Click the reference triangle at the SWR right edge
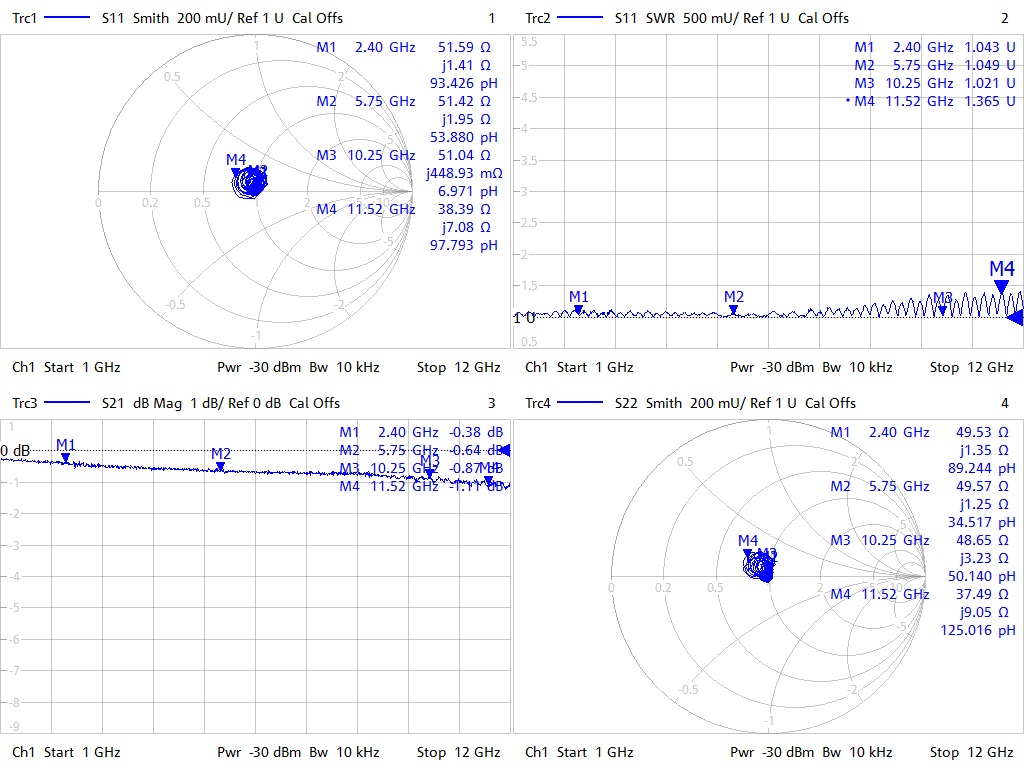This screenshot has height=768, width=1024. (1015, 318)
